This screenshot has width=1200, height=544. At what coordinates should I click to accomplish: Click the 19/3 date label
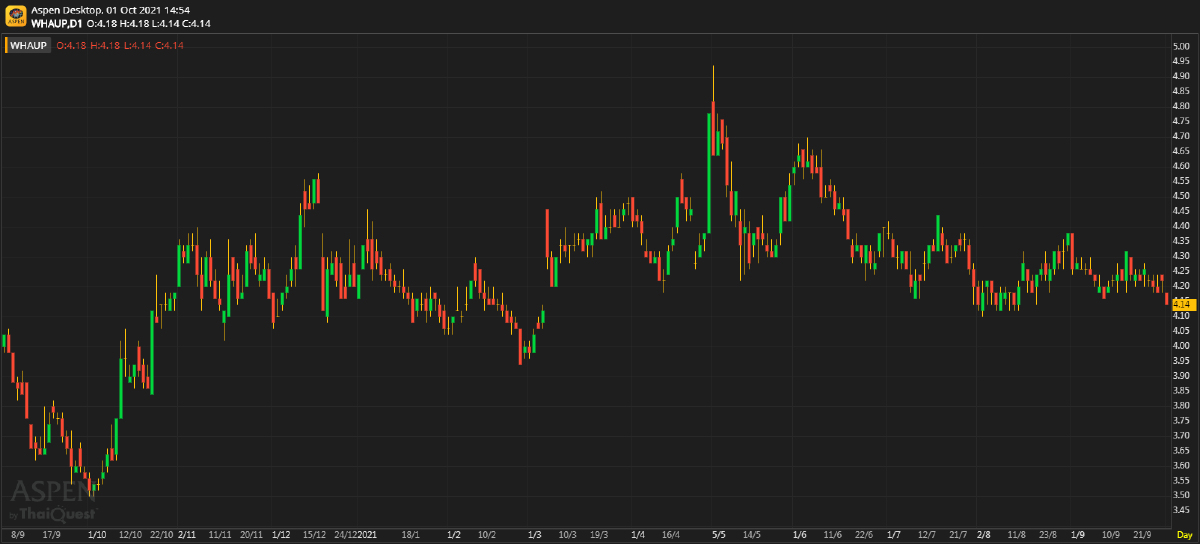600,536
